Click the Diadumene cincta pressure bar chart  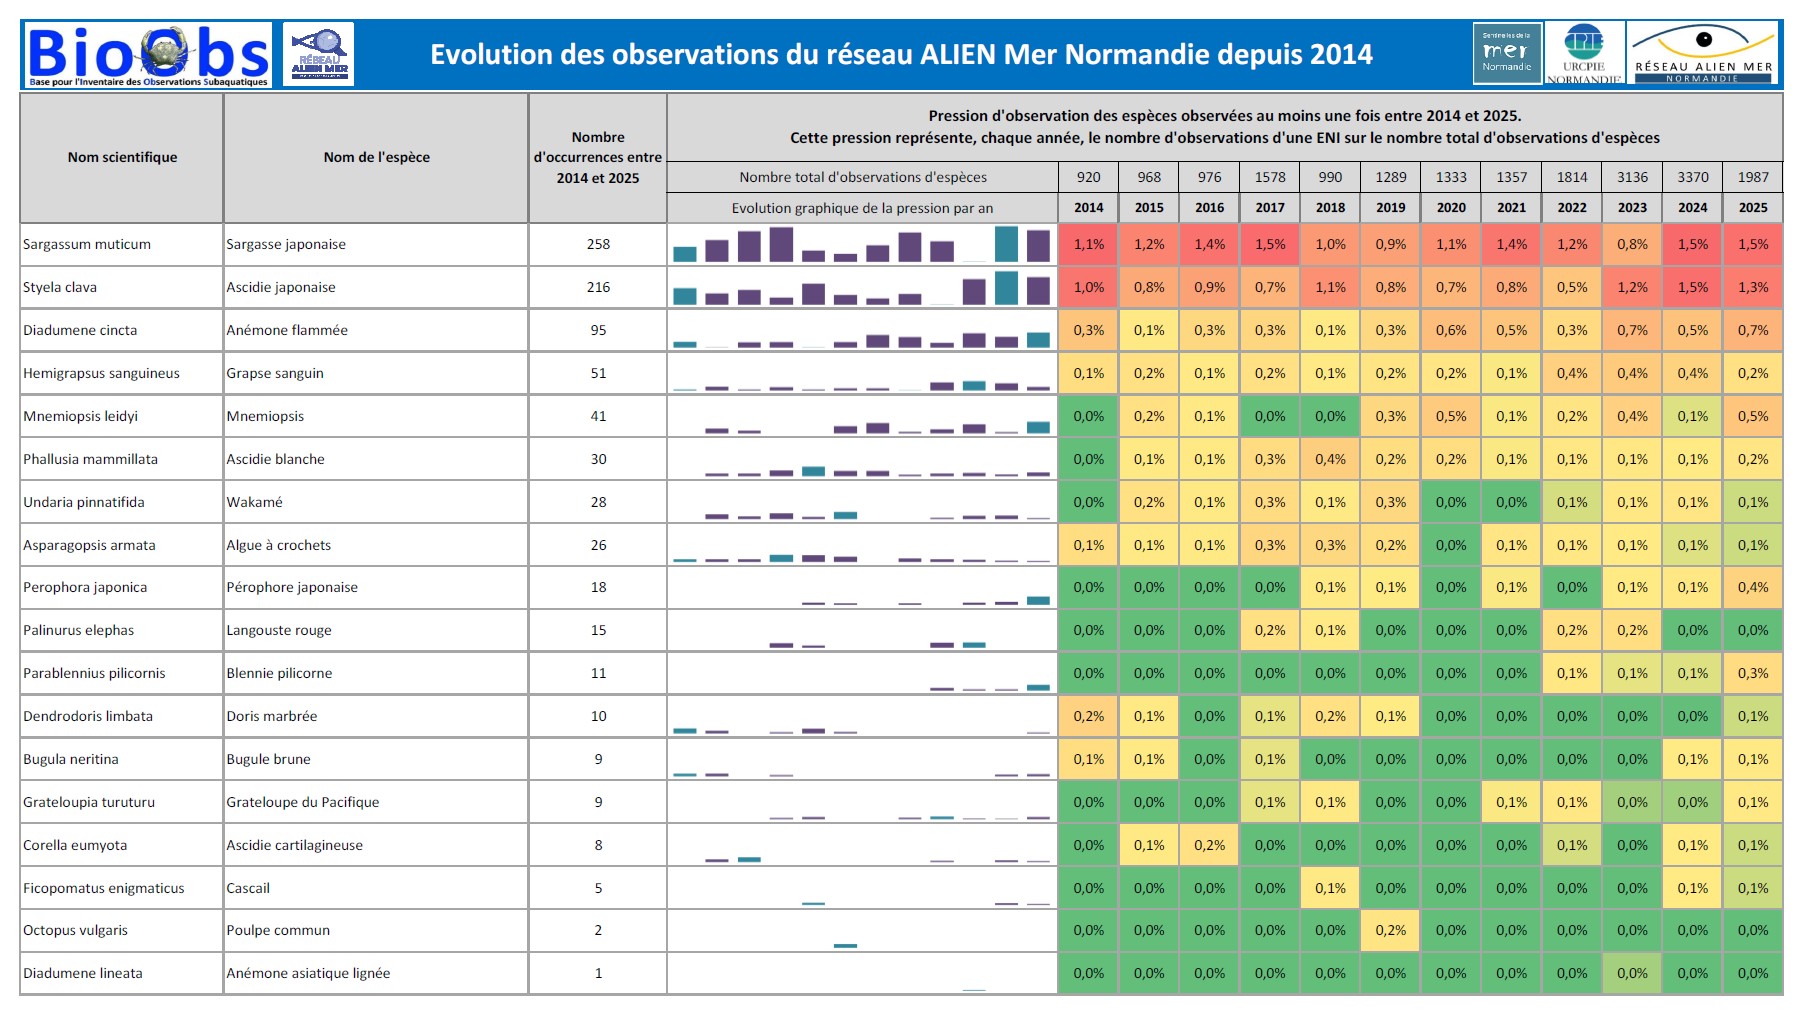point(861,330)
